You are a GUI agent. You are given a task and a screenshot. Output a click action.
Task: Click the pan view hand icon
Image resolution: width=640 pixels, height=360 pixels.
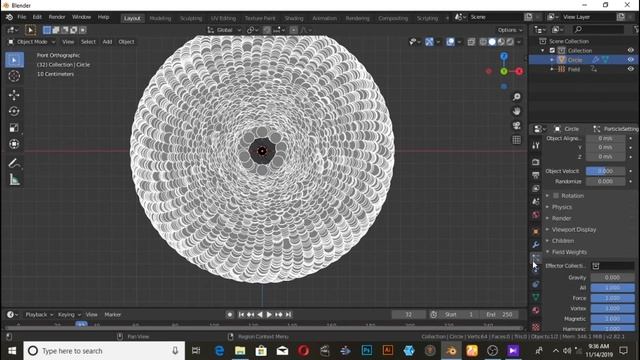point(517,111)
